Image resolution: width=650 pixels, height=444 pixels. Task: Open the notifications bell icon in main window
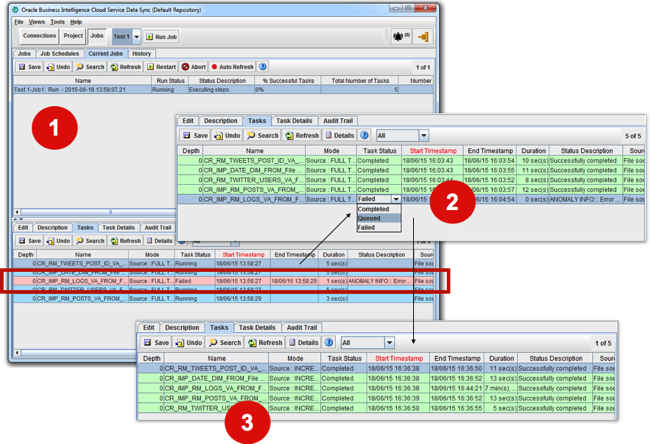(x=401, y=37)
